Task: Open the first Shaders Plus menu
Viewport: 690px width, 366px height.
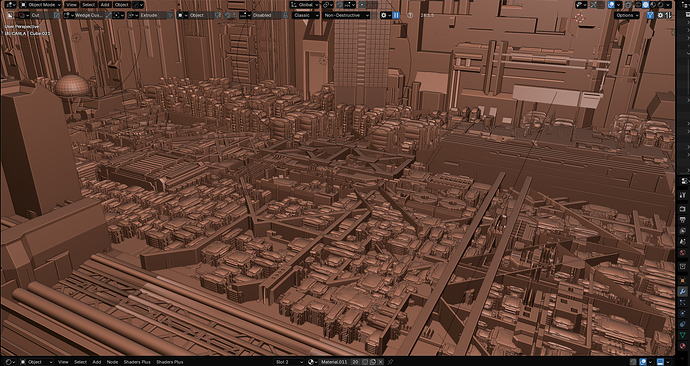Action: point(137,362)
